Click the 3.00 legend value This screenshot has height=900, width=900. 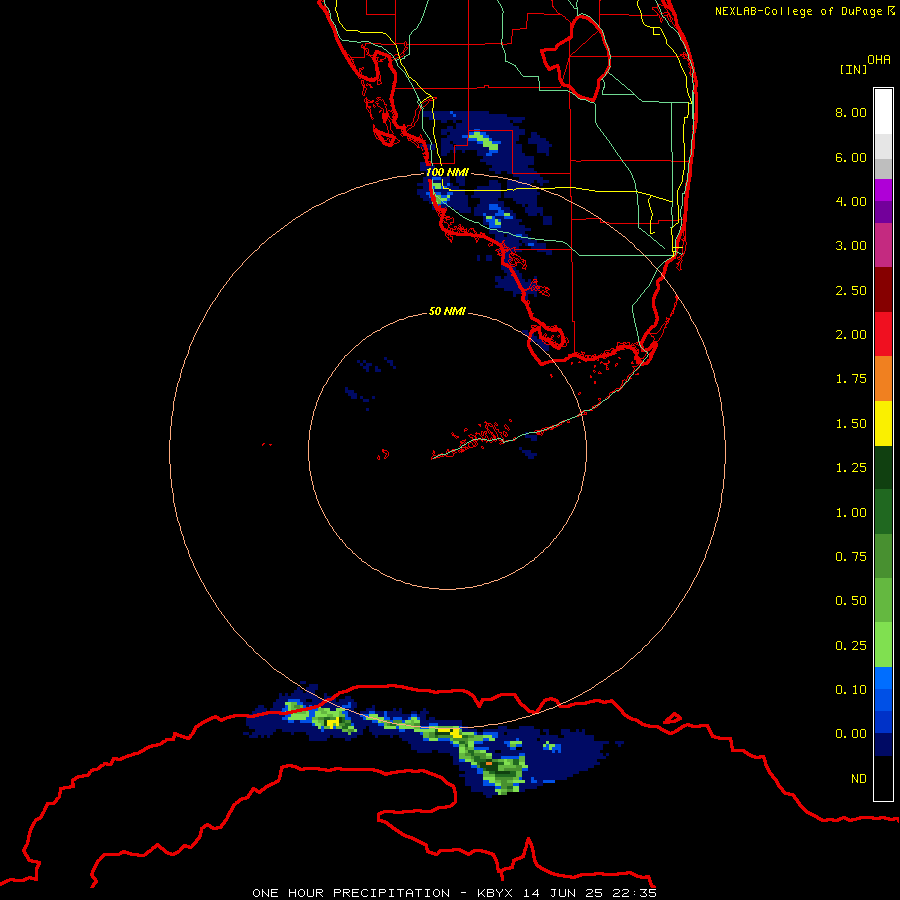(851, 246)
